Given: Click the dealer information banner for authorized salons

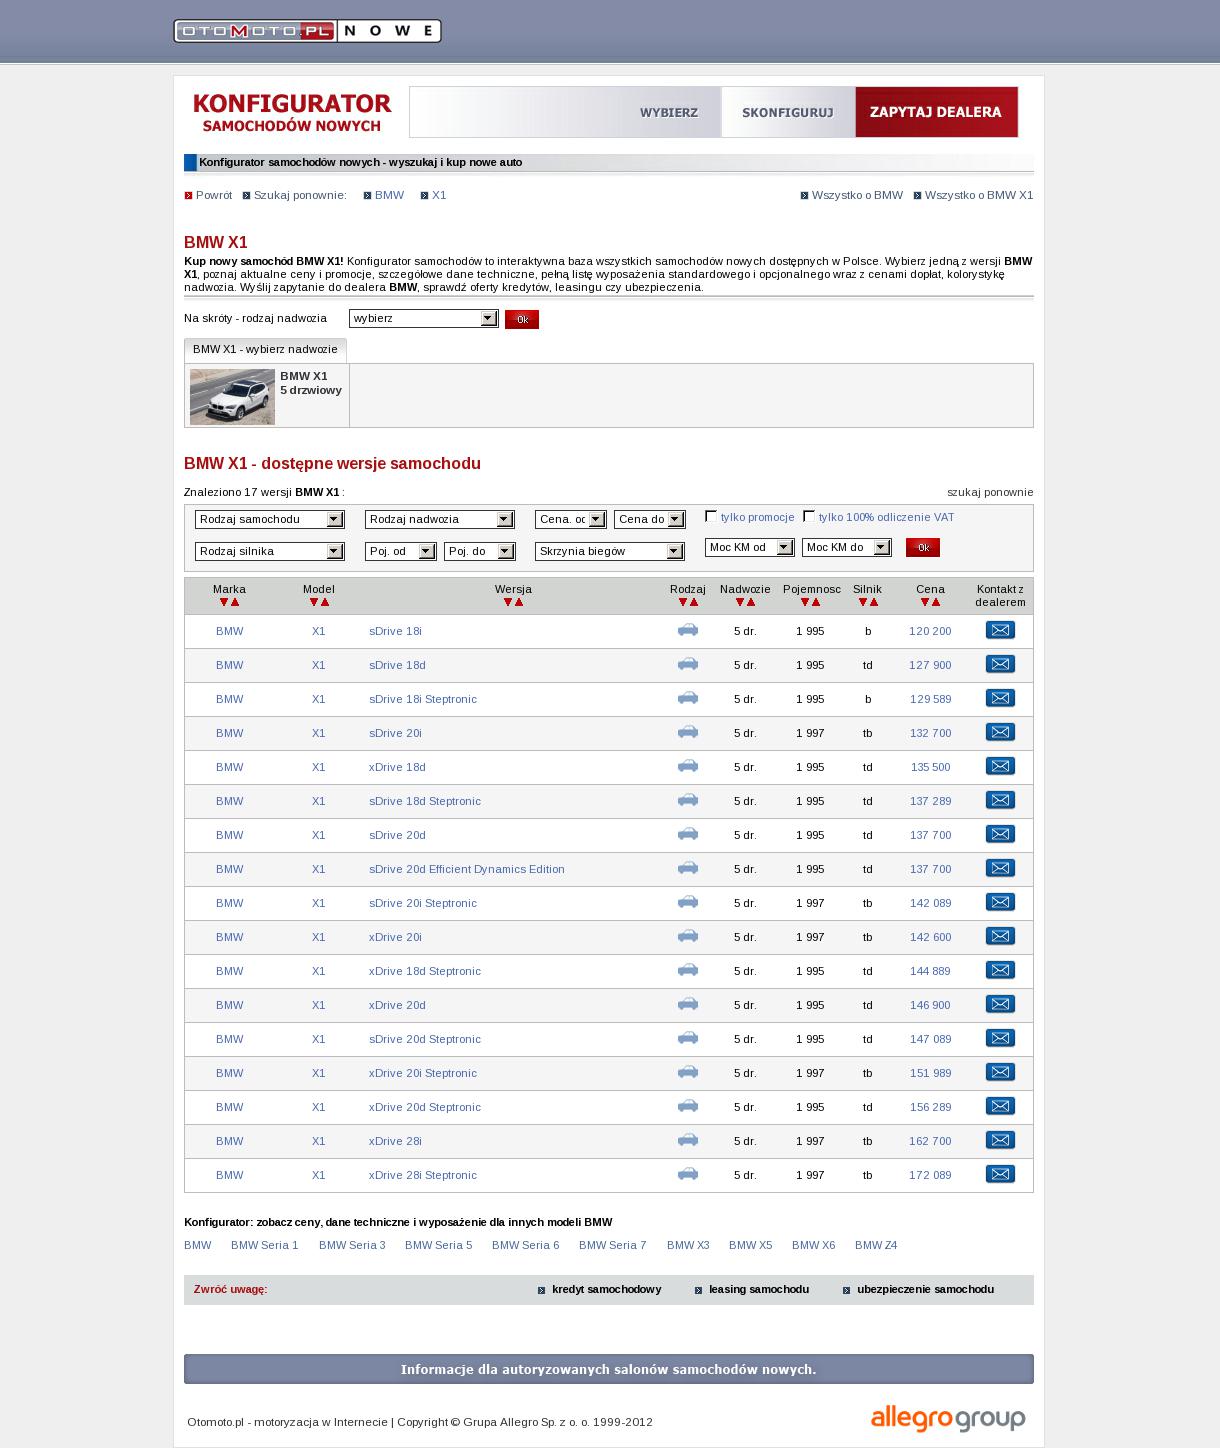Looking at the screenshot, I should click(608, 1369).
